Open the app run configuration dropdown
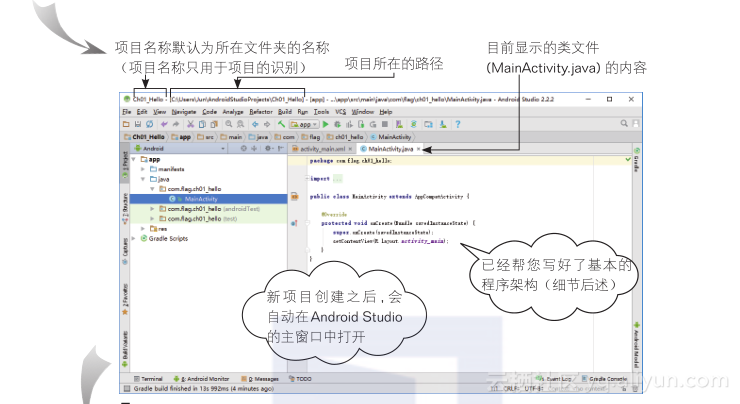 (304, 125)
